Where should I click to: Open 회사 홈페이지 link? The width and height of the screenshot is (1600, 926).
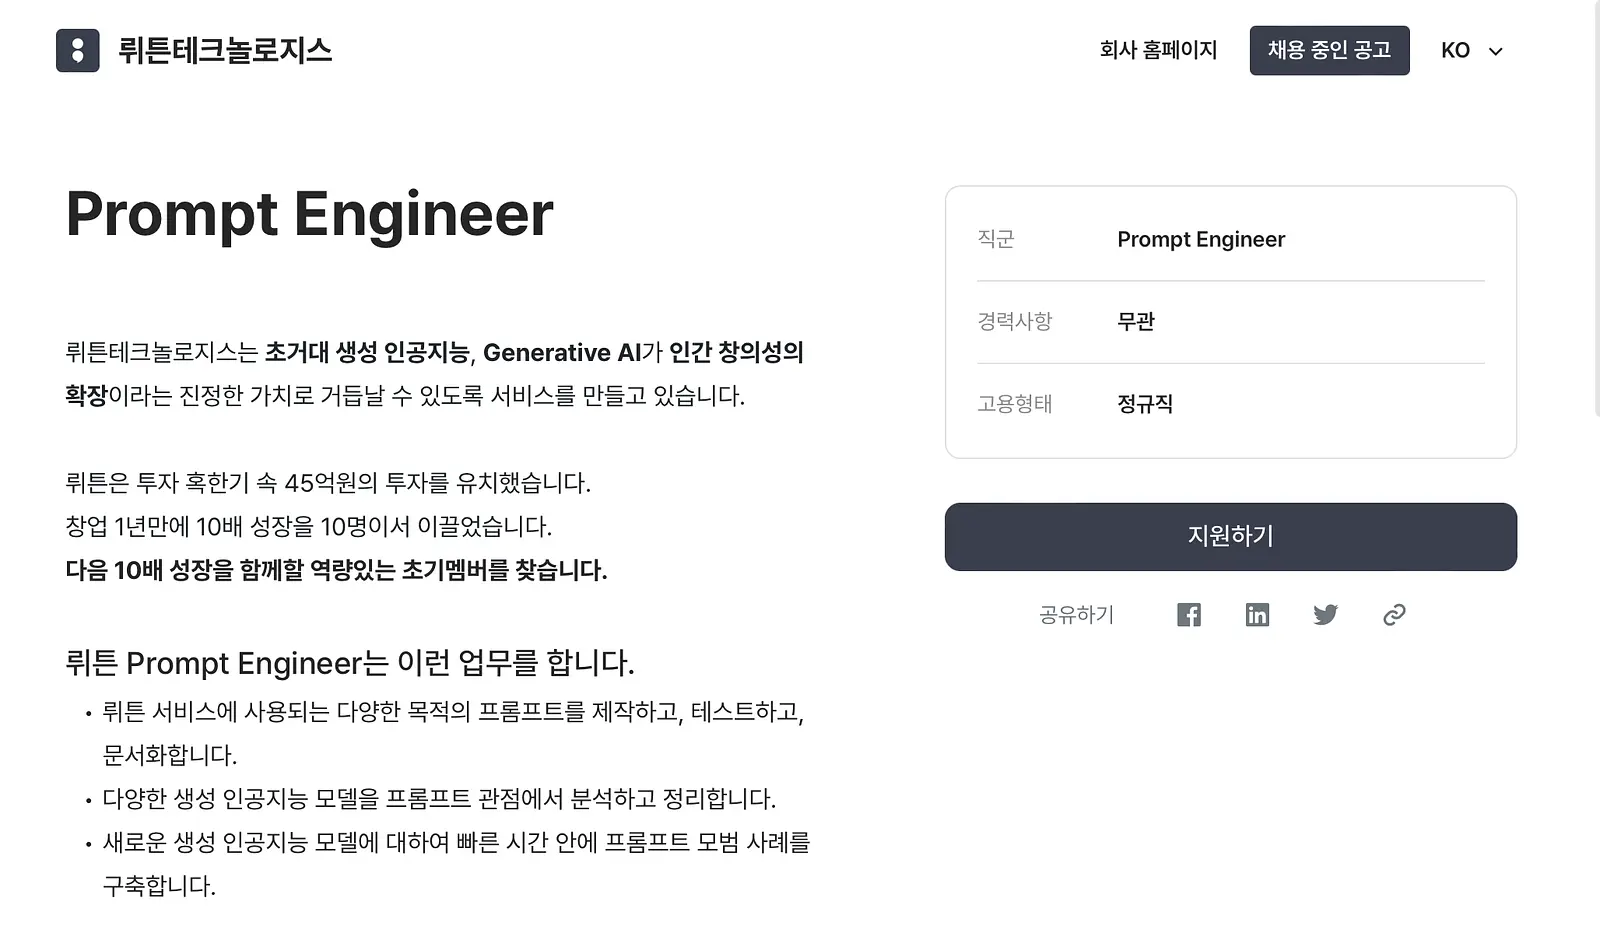tap(1158, 50)
